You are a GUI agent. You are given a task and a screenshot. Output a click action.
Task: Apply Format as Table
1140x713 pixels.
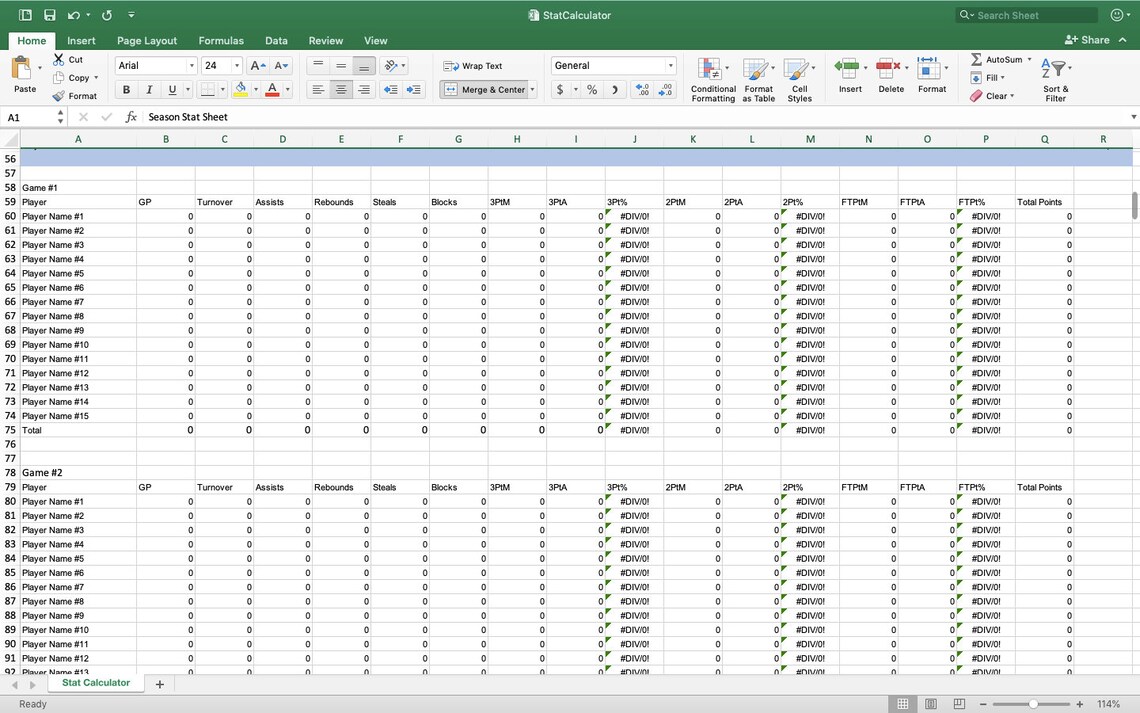tap(758, 78)
